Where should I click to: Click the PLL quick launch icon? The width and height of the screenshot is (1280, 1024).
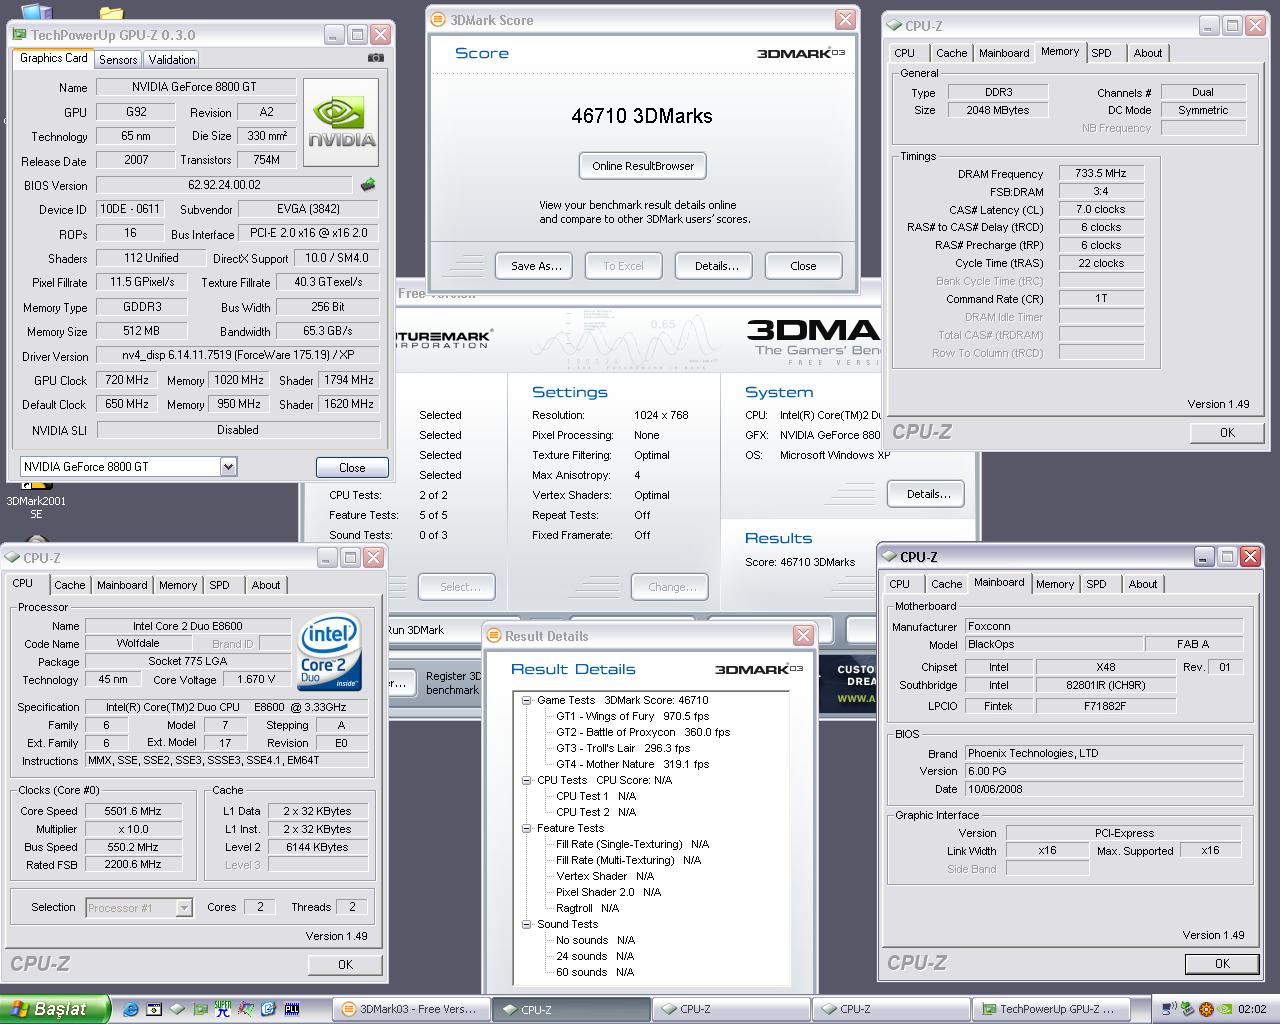tap(292, 1009)
